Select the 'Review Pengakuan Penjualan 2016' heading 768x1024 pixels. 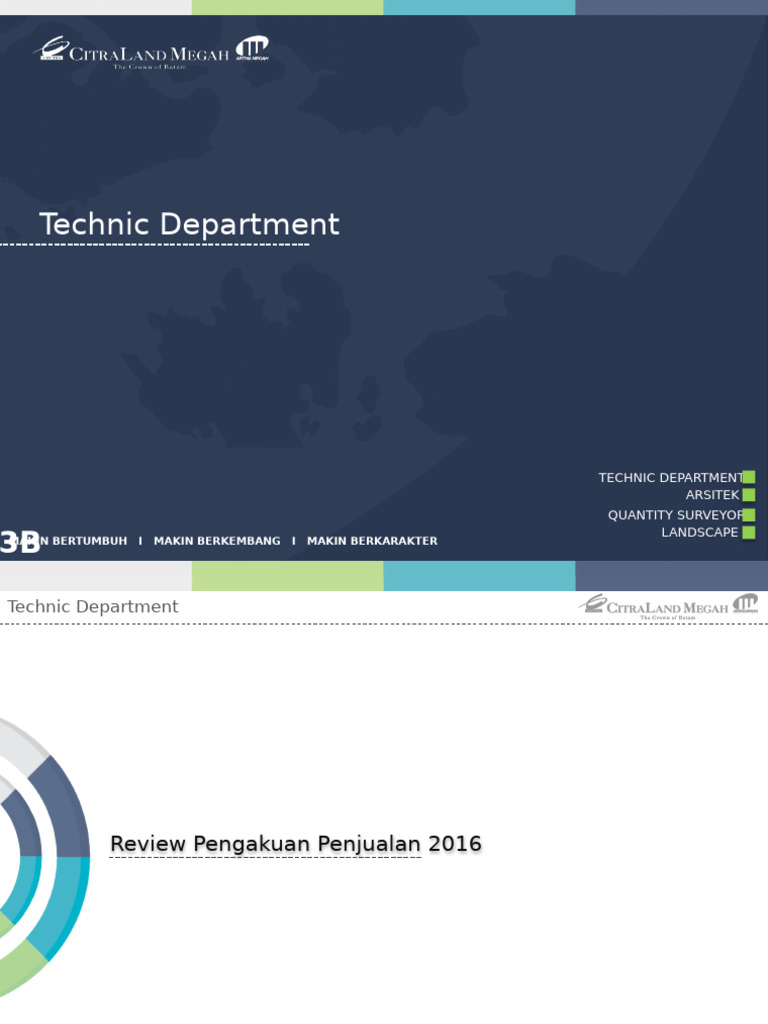point(296,843)
